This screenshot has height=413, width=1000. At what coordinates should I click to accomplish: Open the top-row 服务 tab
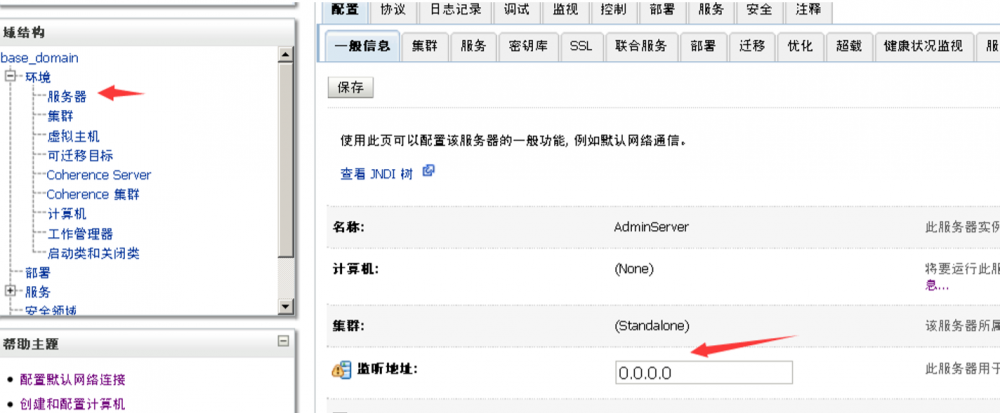point(711,10)
